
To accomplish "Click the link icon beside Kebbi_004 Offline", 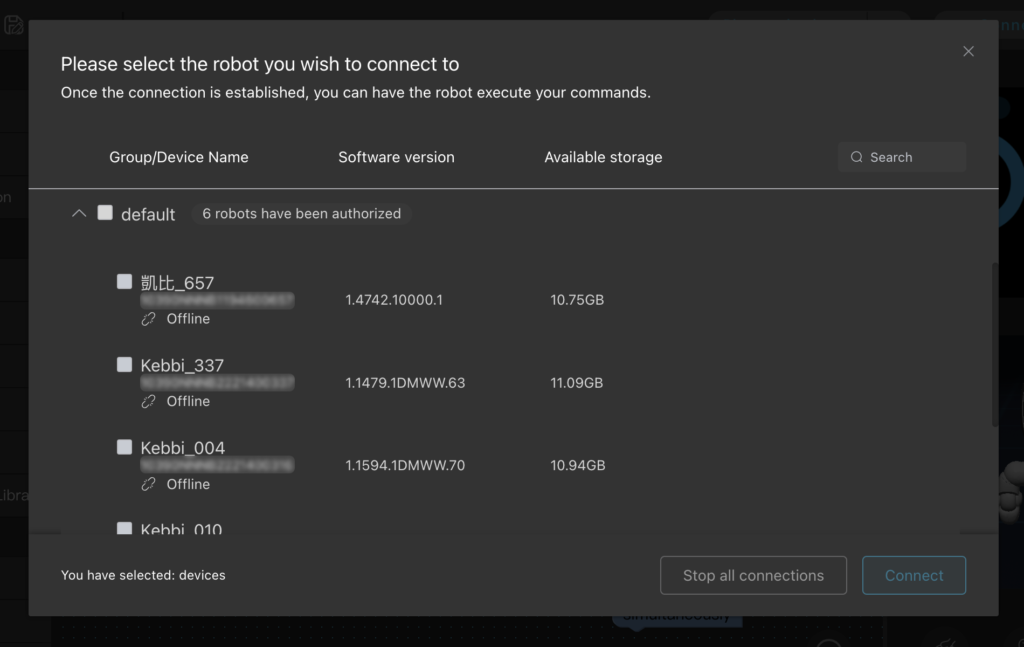I will pyautogui.click(x=148, y=484).
